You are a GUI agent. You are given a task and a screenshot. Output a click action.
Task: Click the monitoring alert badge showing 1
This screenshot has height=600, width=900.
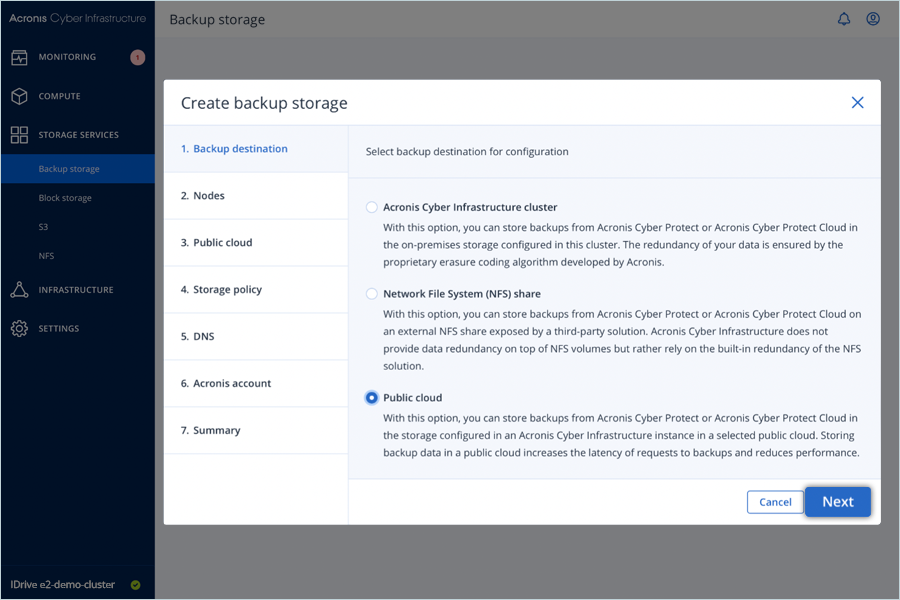coord(137,57)
